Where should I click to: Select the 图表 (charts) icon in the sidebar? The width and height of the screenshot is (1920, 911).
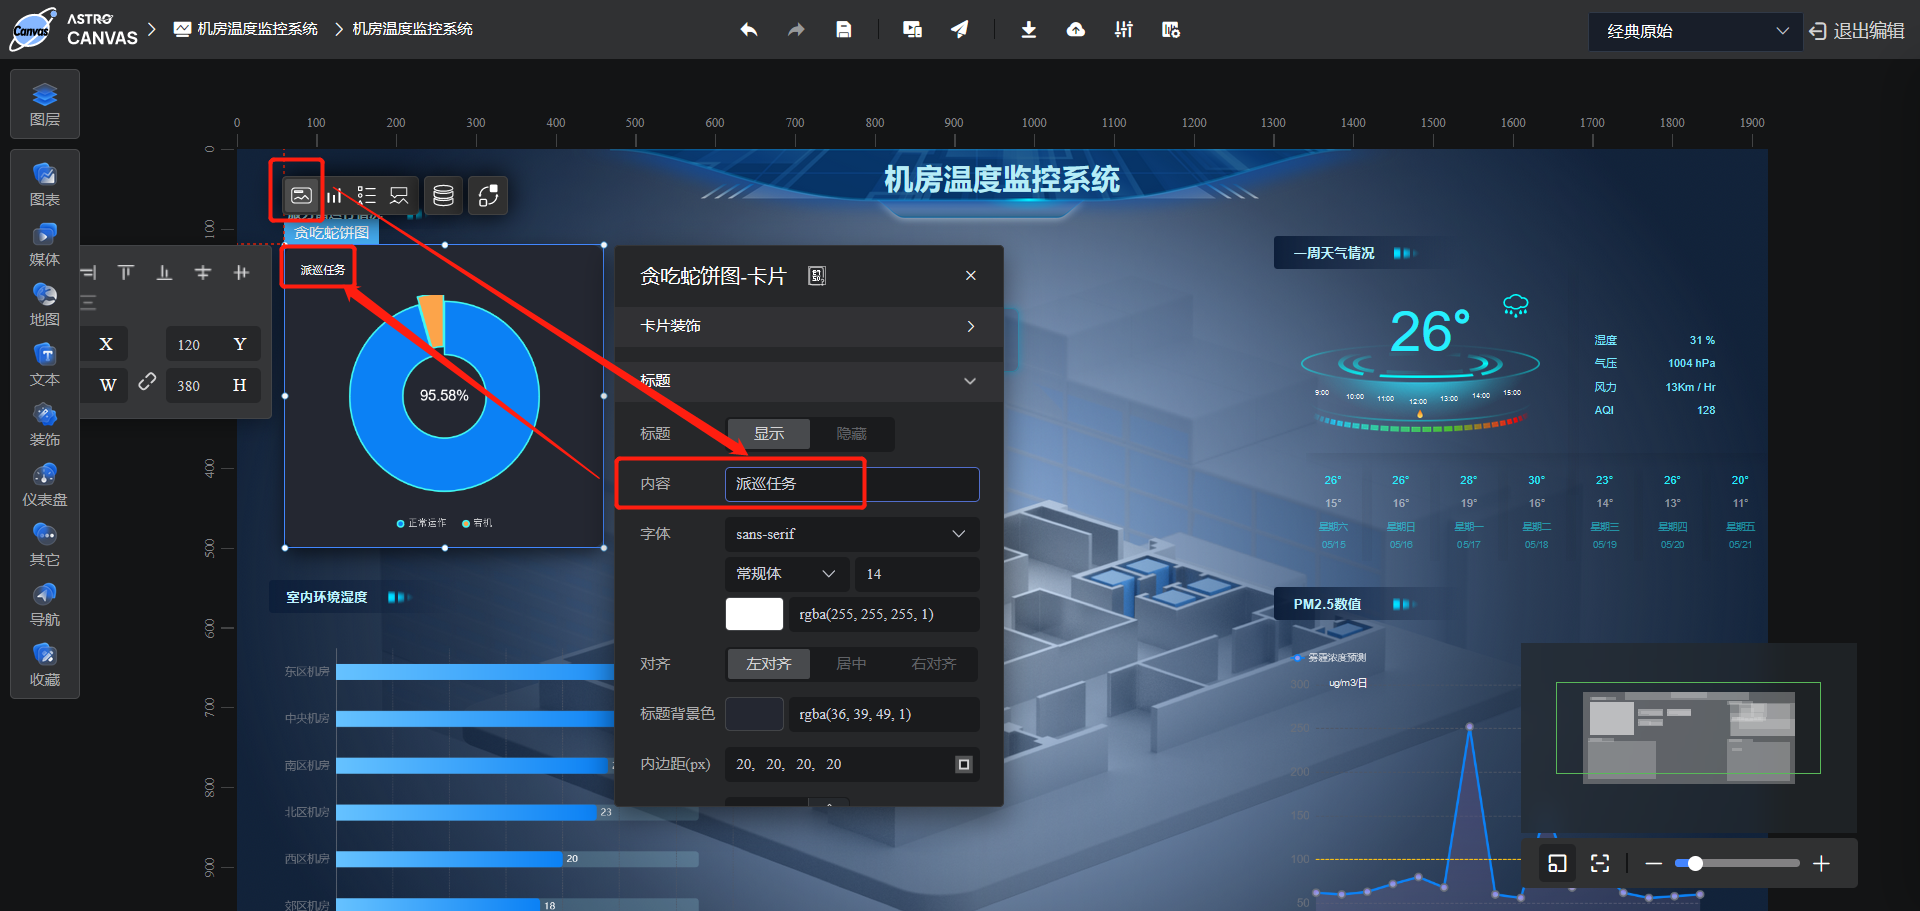pos(44,186)
